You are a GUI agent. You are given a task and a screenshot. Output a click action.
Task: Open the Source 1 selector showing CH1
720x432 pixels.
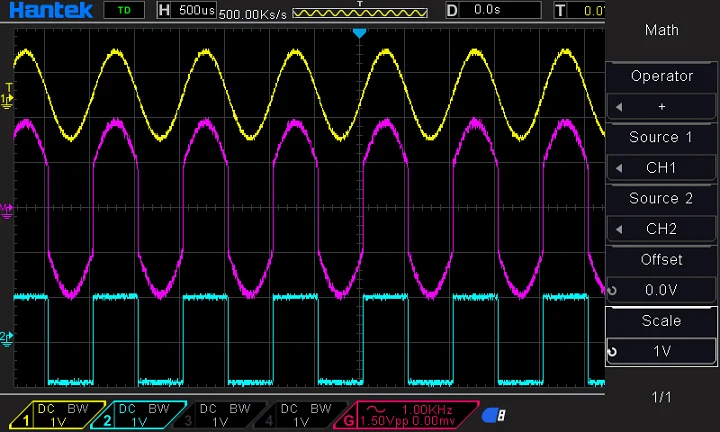coord(661,168)
